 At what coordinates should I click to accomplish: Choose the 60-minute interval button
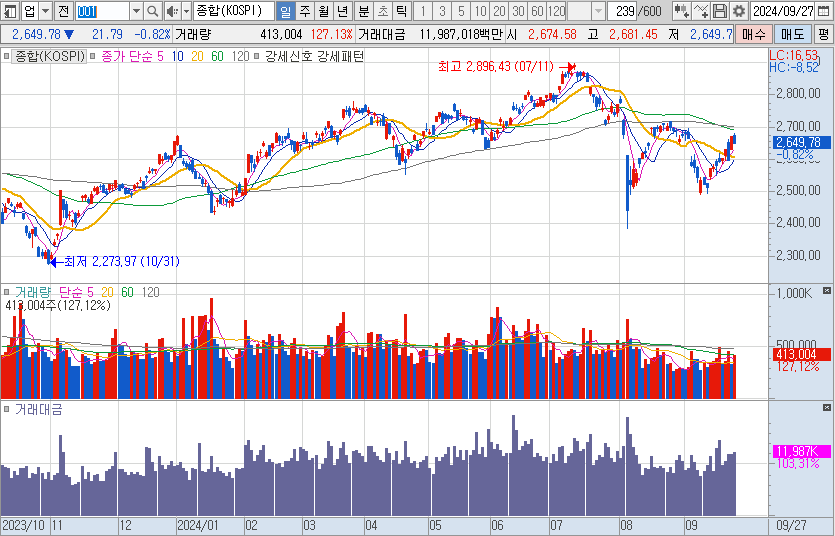(537, 11)
